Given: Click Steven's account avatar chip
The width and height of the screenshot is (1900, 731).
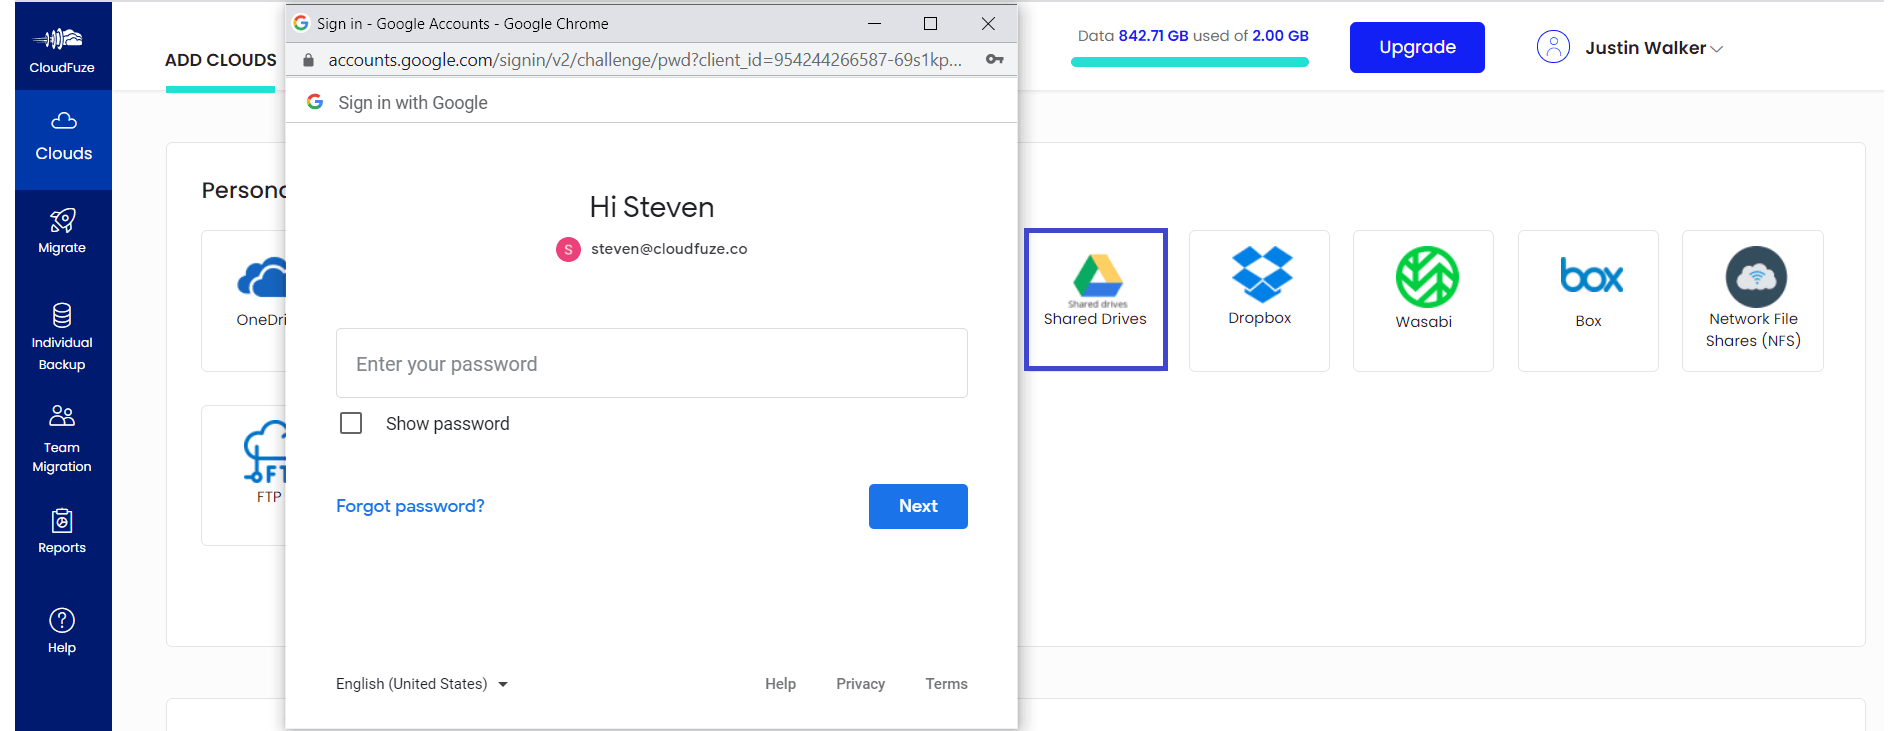Looking at the screenshot, I should (x=568, y=249).
